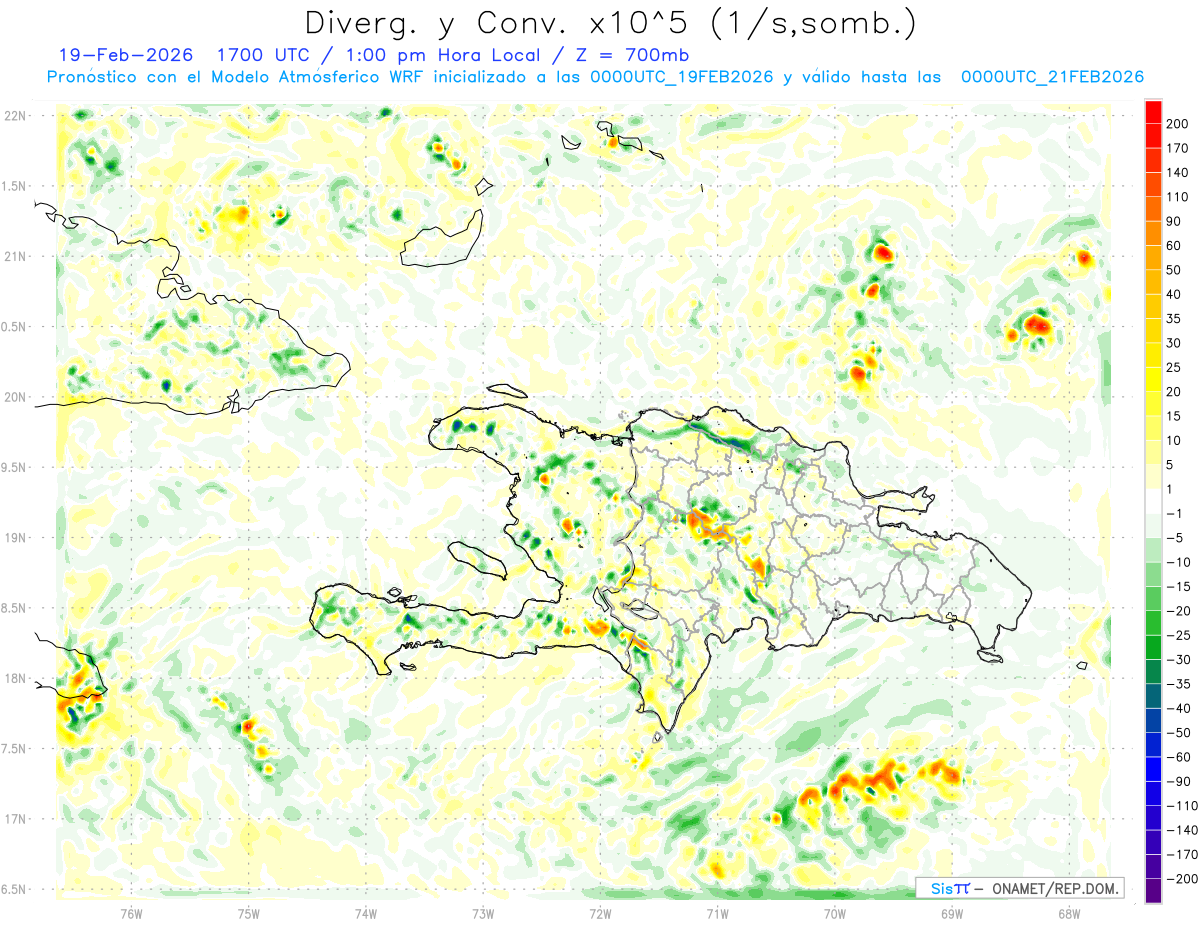Click the yellow swatch between 20 and 25

[1153, 380]
